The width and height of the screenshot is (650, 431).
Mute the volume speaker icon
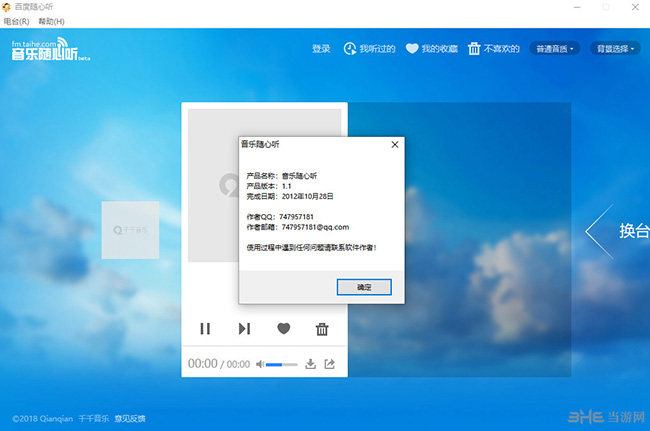click(260, 364)
